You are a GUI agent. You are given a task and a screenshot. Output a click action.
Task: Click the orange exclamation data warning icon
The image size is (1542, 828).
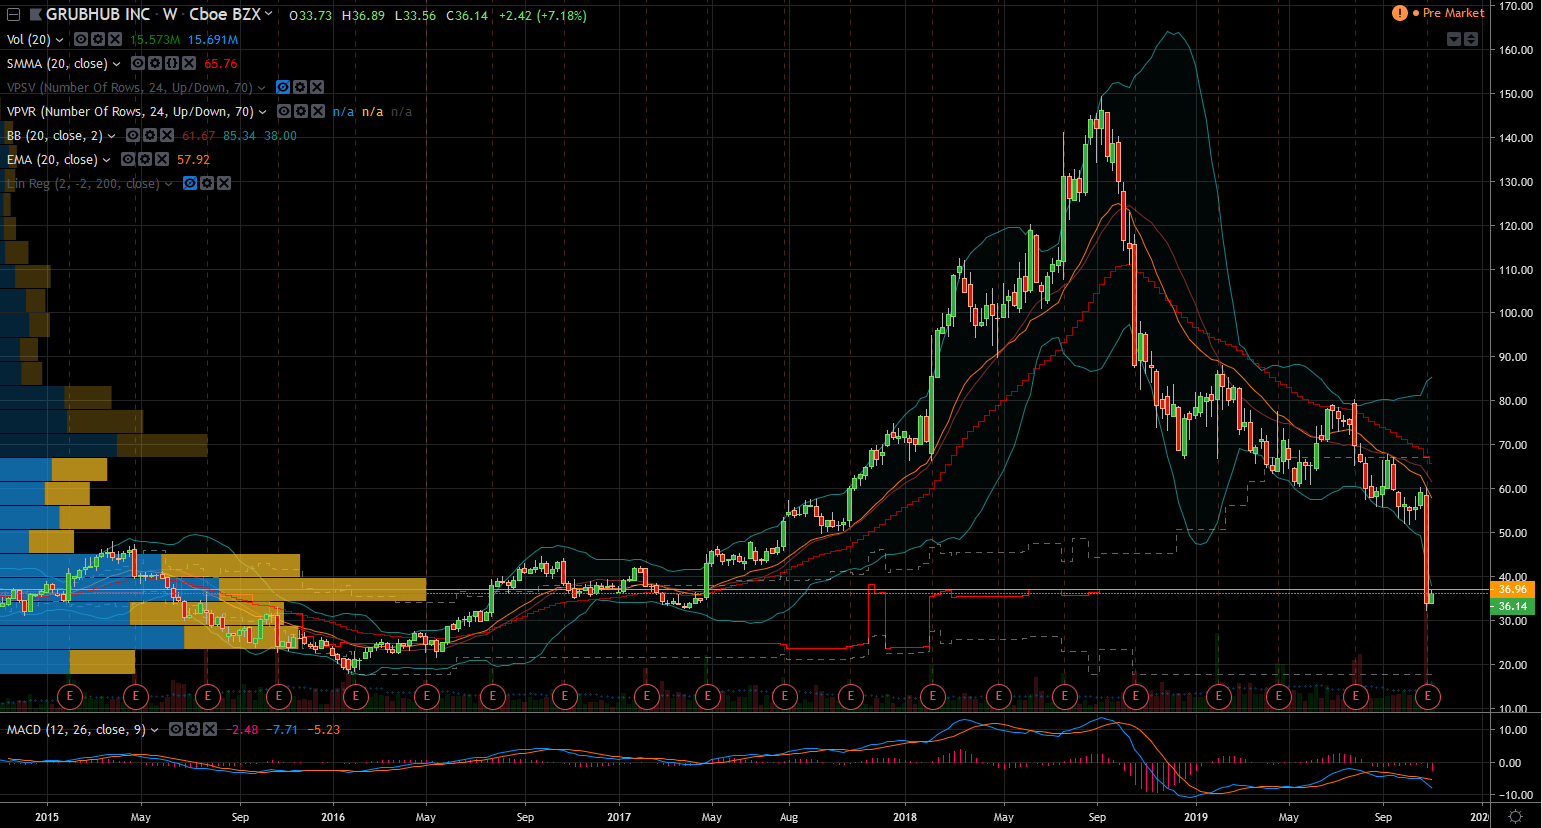[x=1400, y=13]
